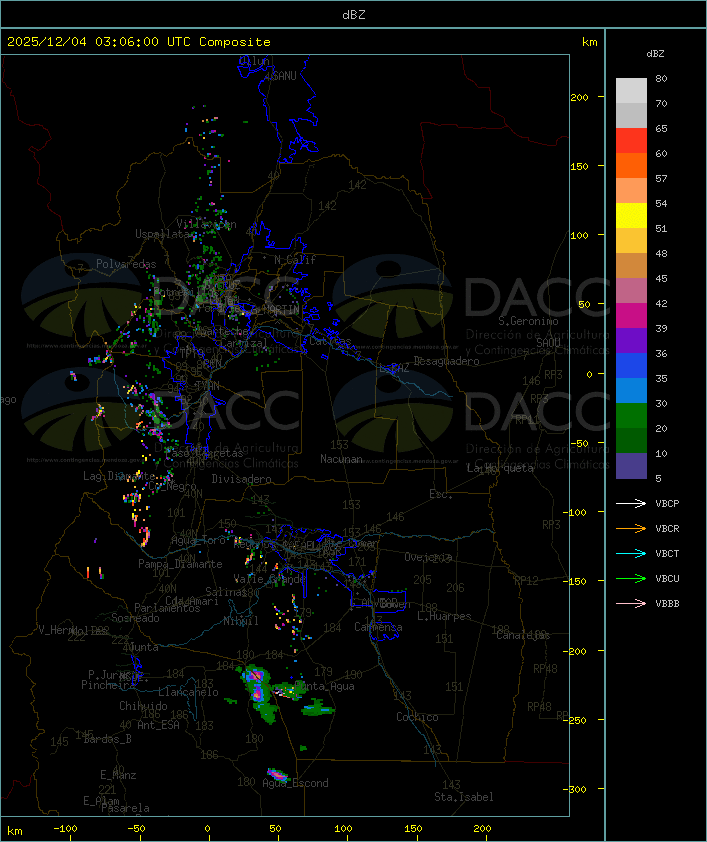Click the S.Geronimo place label
707x842 pixels.
pyautogui.click(x=528, y=321)
